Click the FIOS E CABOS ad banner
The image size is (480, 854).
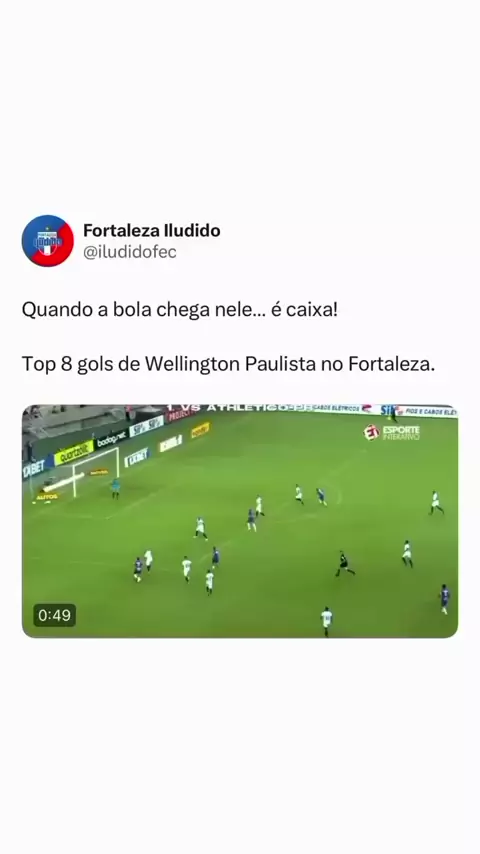click(429, 412)
